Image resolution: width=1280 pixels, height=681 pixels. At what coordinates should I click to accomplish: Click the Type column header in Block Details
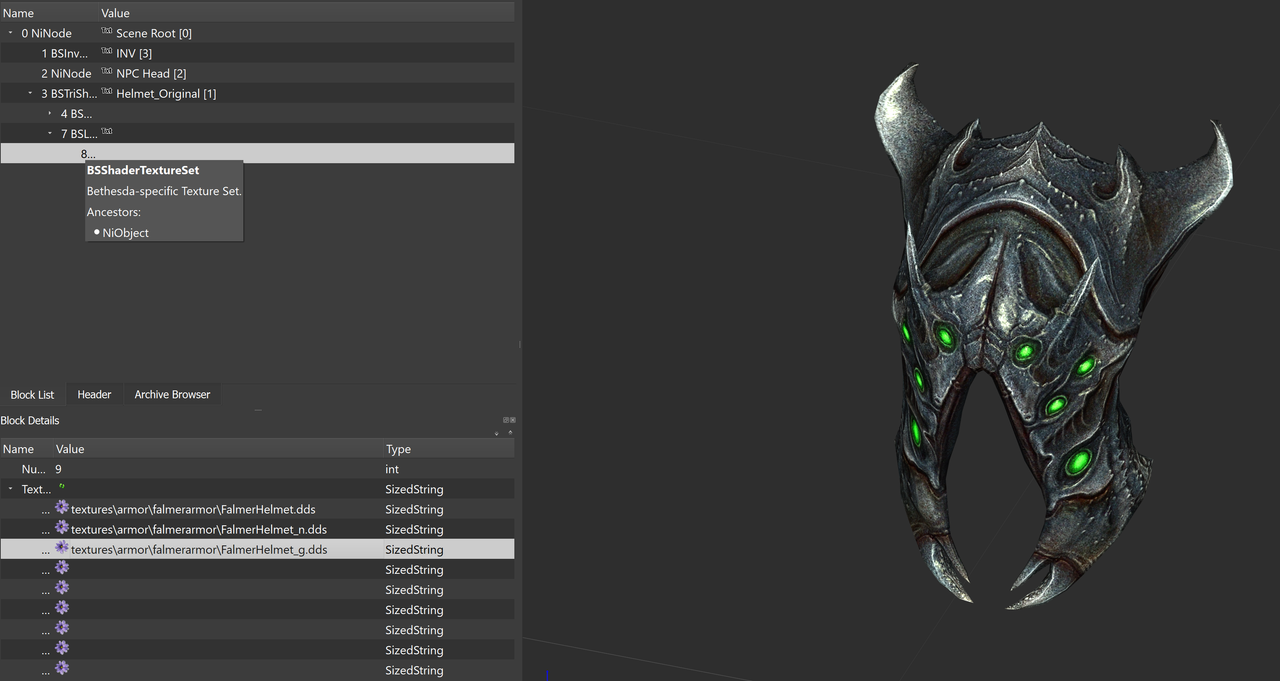449,449
